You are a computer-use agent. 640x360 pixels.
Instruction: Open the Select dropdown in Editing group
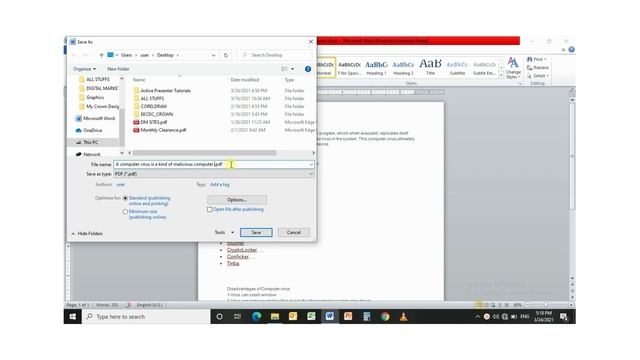tap(538, 76)
